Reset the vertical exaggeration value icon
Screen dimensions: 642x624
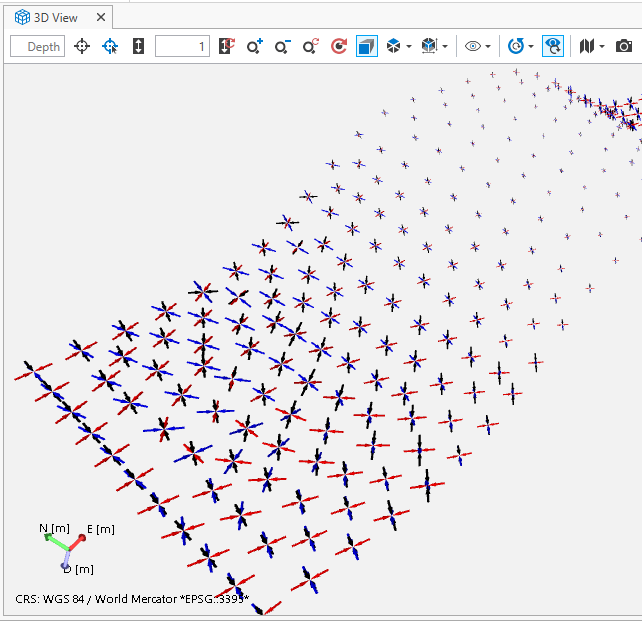(x=227, y=46)
